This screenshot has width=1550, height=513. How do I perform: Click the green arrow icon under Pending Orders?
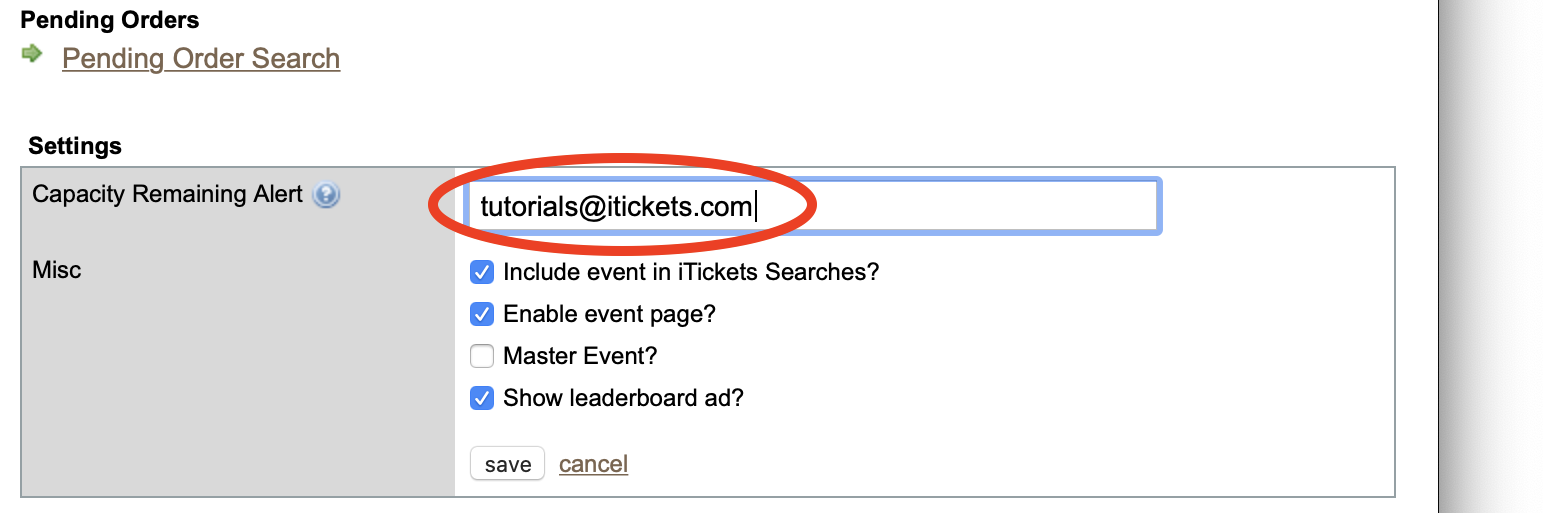[32, 54]
